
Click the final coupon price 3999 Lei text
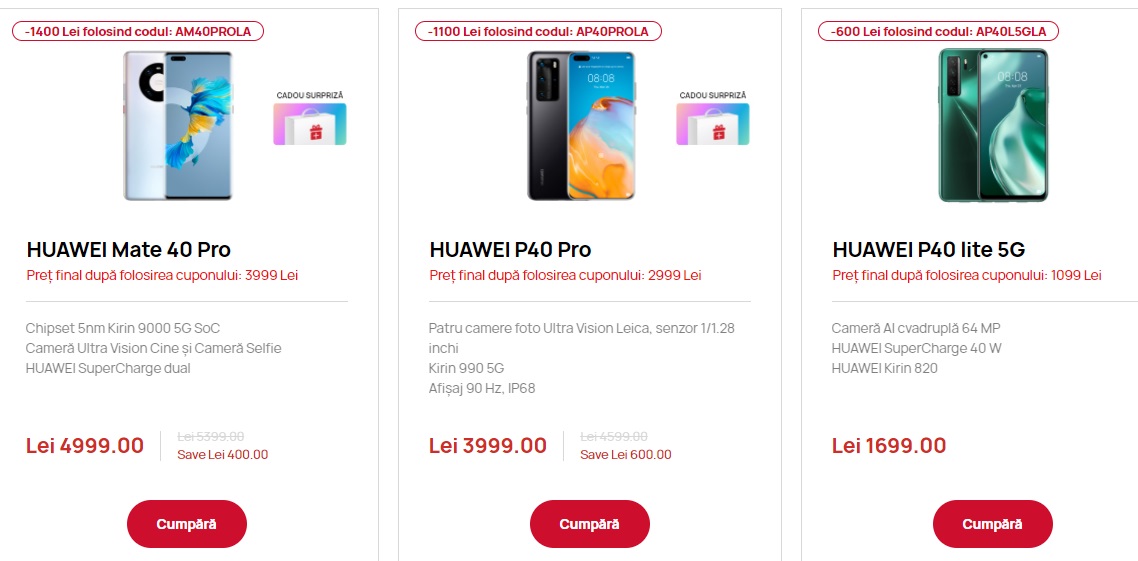tap(163, 276)
